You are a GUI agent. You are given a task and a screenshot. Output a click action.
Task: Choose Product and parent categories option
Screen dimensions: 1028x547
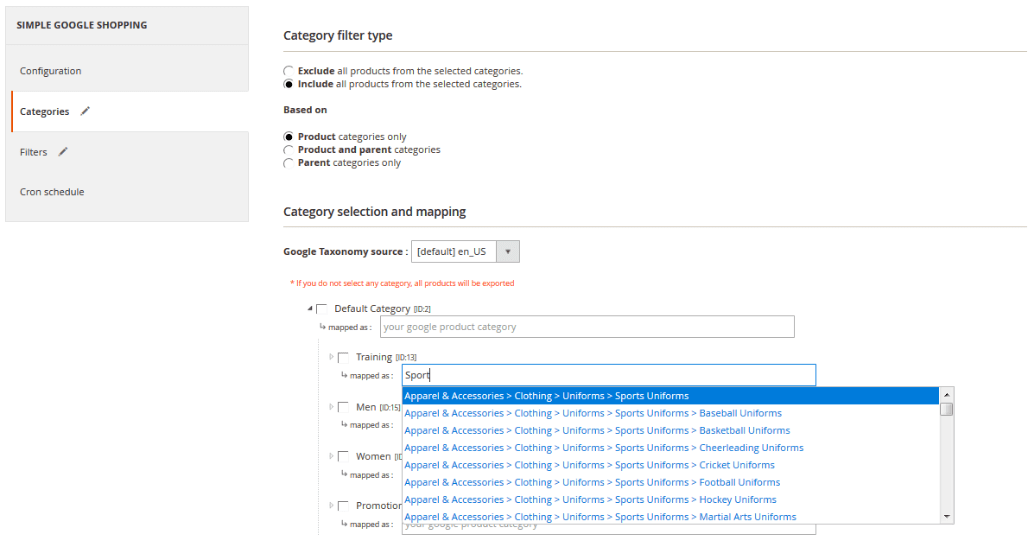(x=288, y=150)
